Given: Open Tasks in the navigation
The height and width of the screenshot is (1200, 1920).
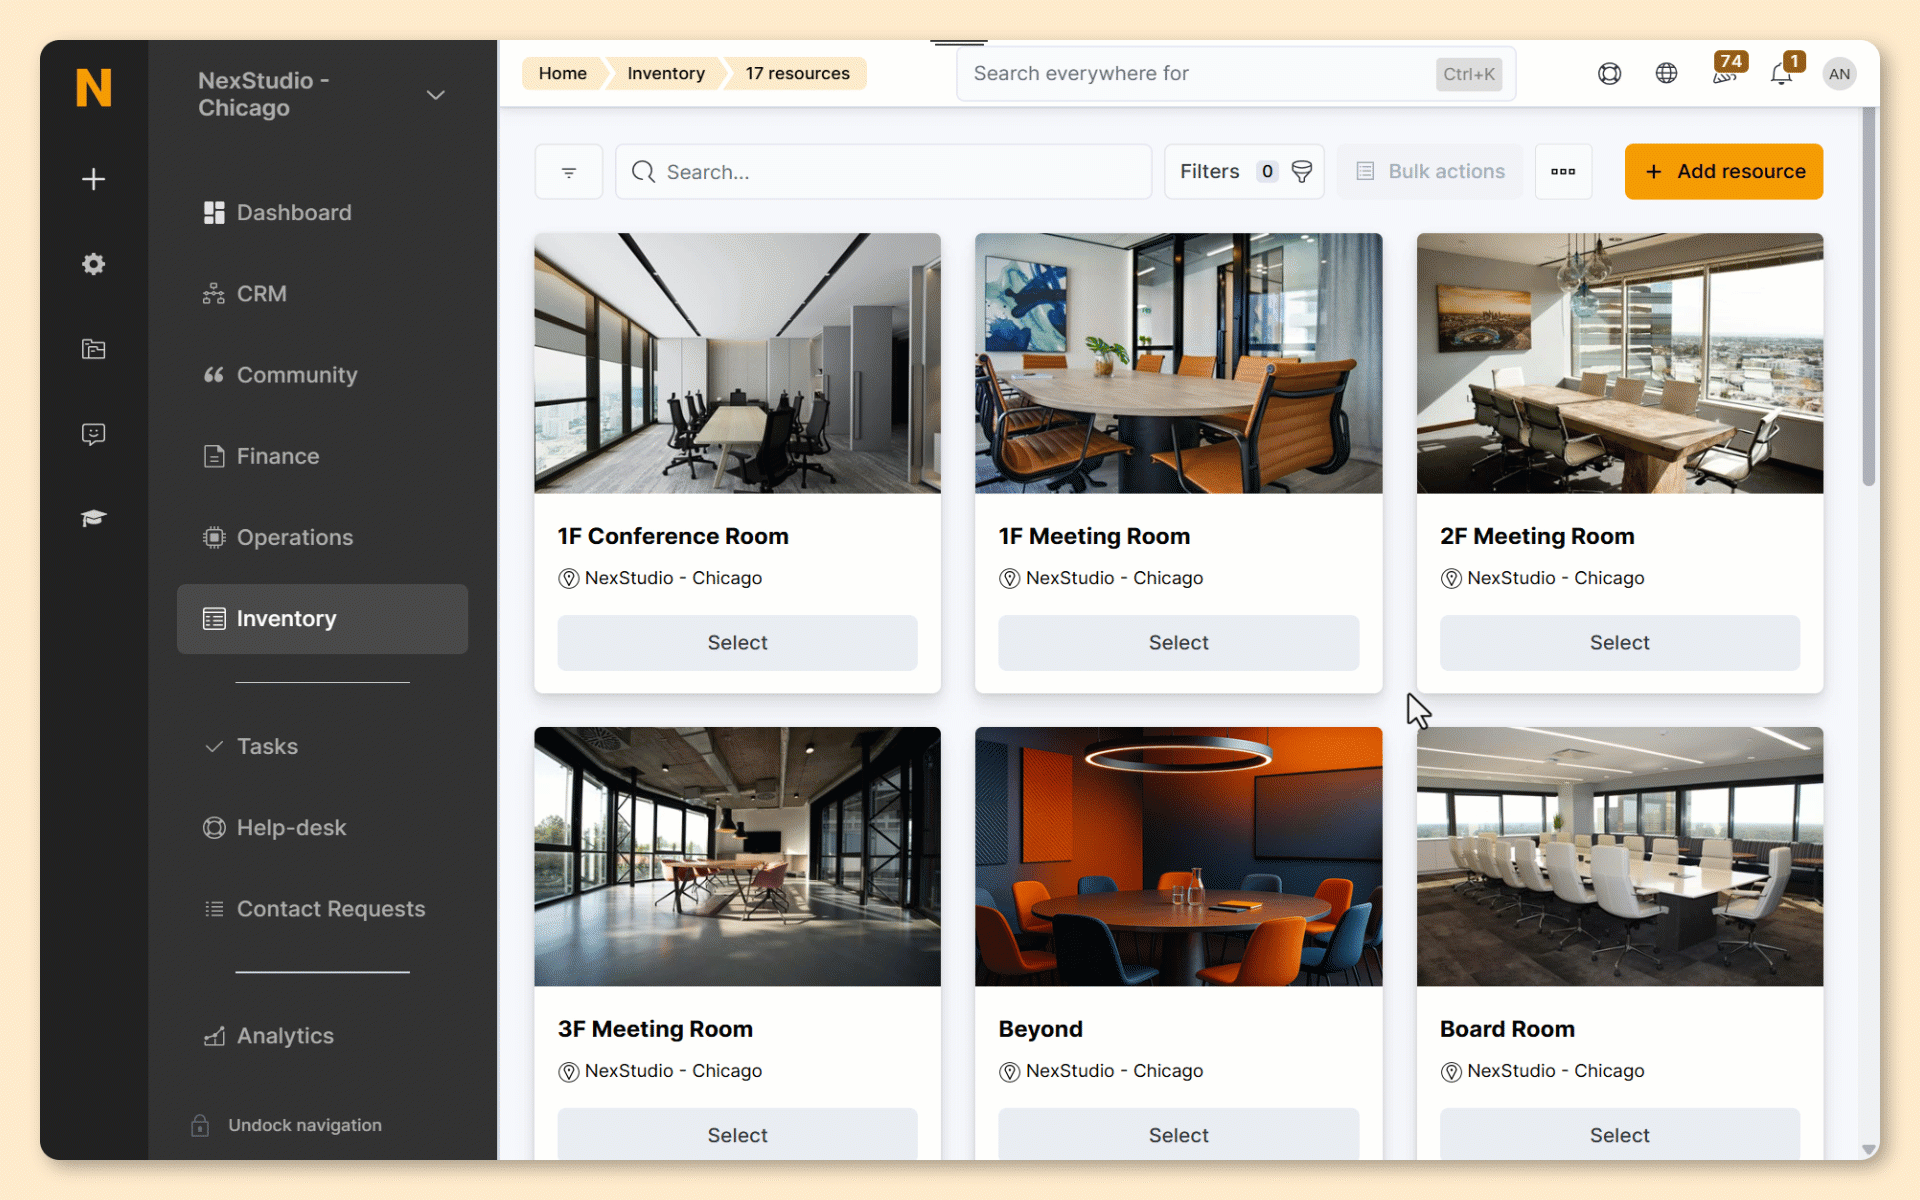Looking at the screenshot, I should [322, 747].
